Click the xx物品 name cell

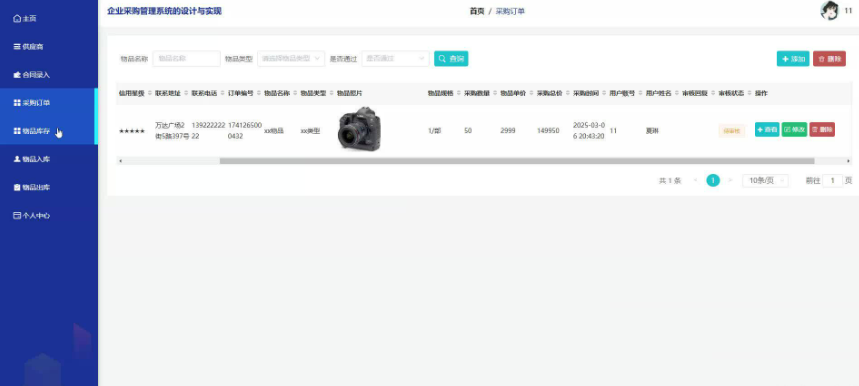tap(274, 131)
